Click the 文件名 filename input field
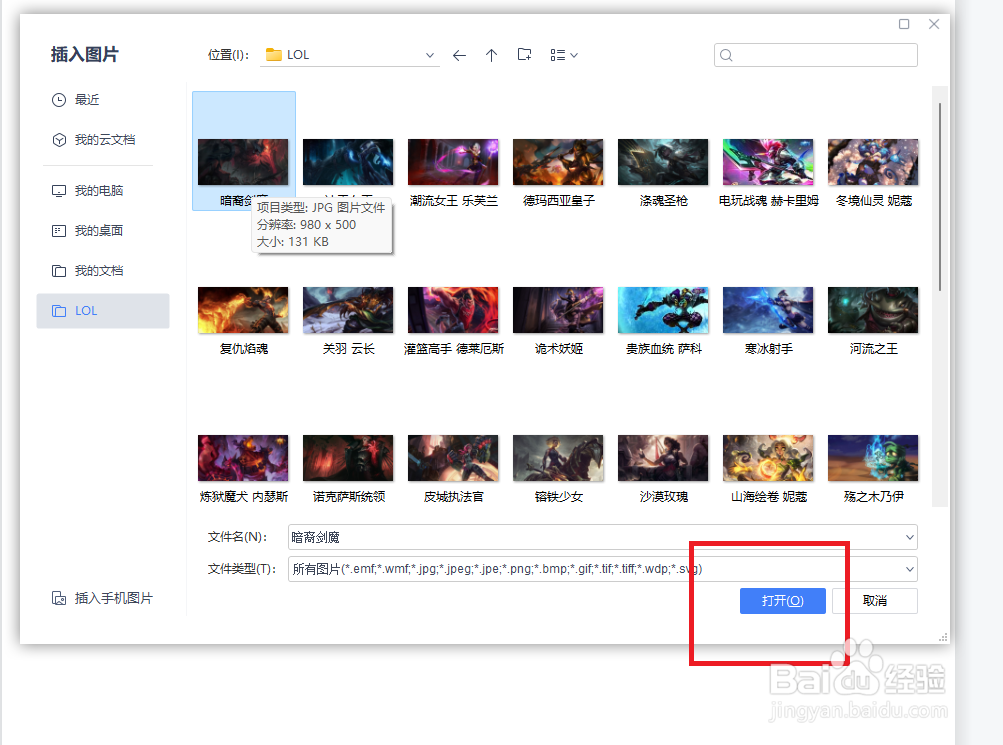The height and width of the screenshot is (745, 1003). click(x=603, y=537)
